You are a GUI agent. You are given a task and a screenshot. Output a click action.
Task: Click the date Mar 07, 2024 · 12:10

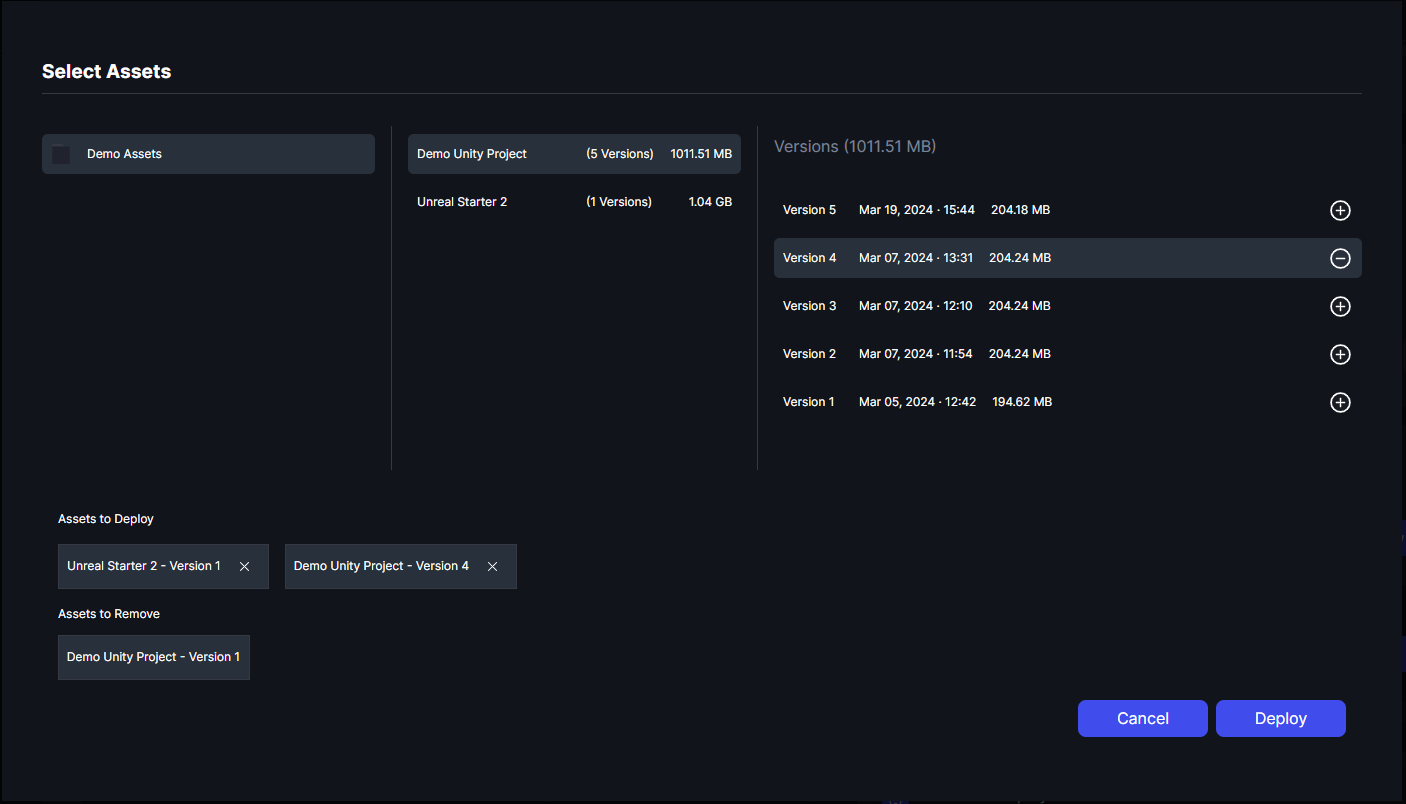(915, 306)
